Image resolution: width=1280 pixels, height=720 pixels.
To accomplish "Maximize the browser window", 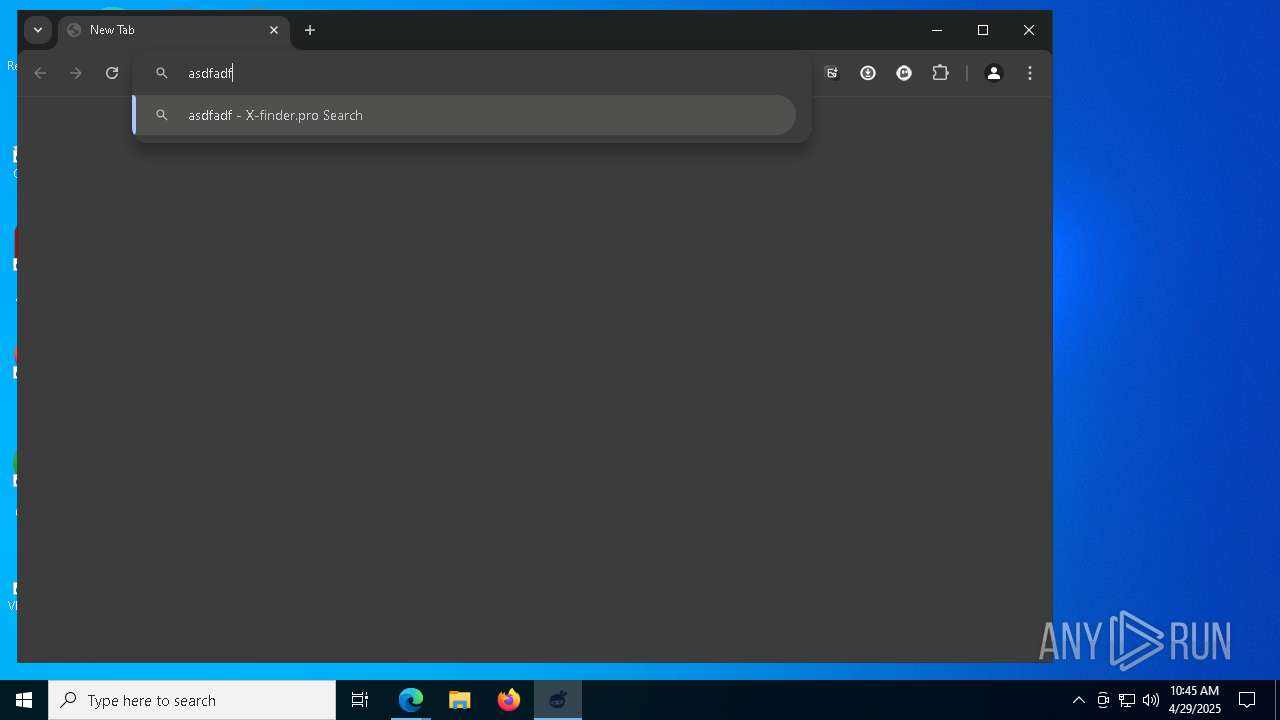I will (983, 30).
